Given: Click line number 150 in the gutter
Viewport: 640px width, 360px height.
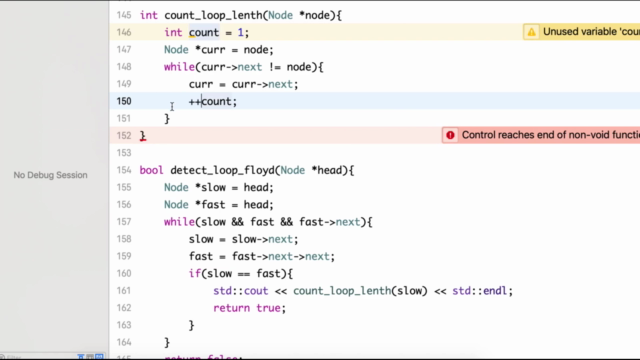Looking at the screenshot, I should click(124, 101).
